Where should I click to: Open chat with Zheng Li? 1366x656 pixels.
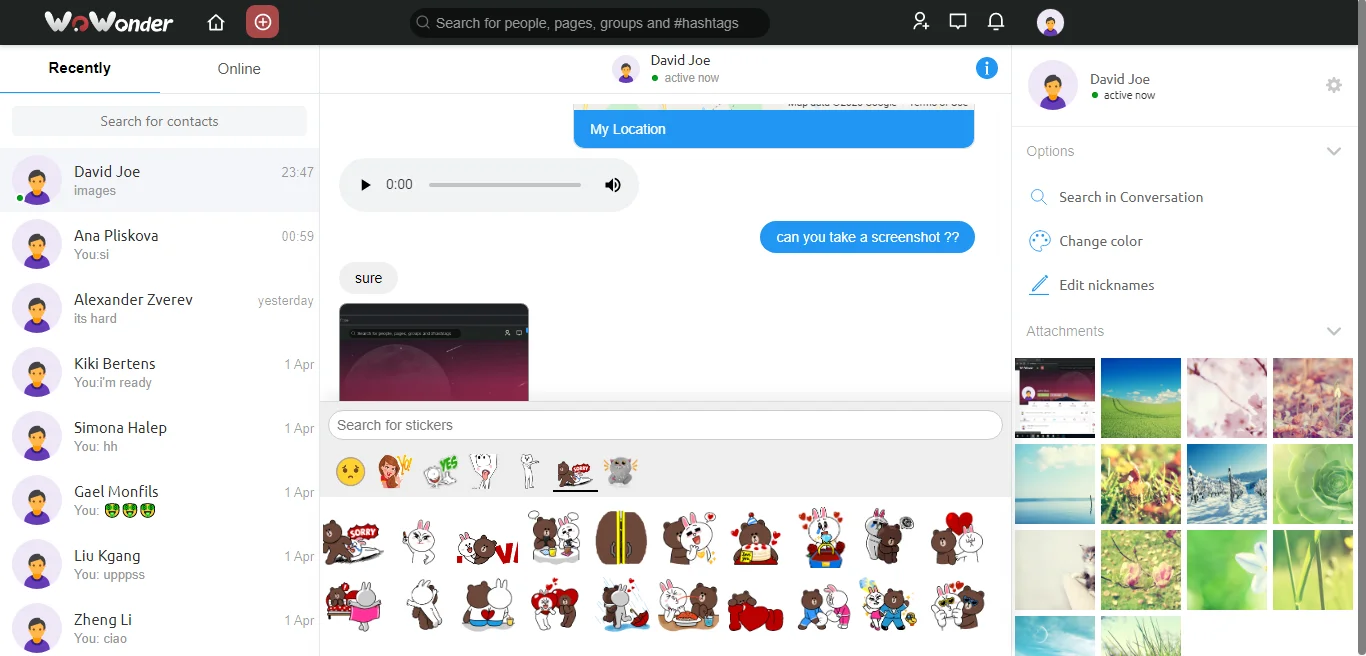click(x=160, y=628)
